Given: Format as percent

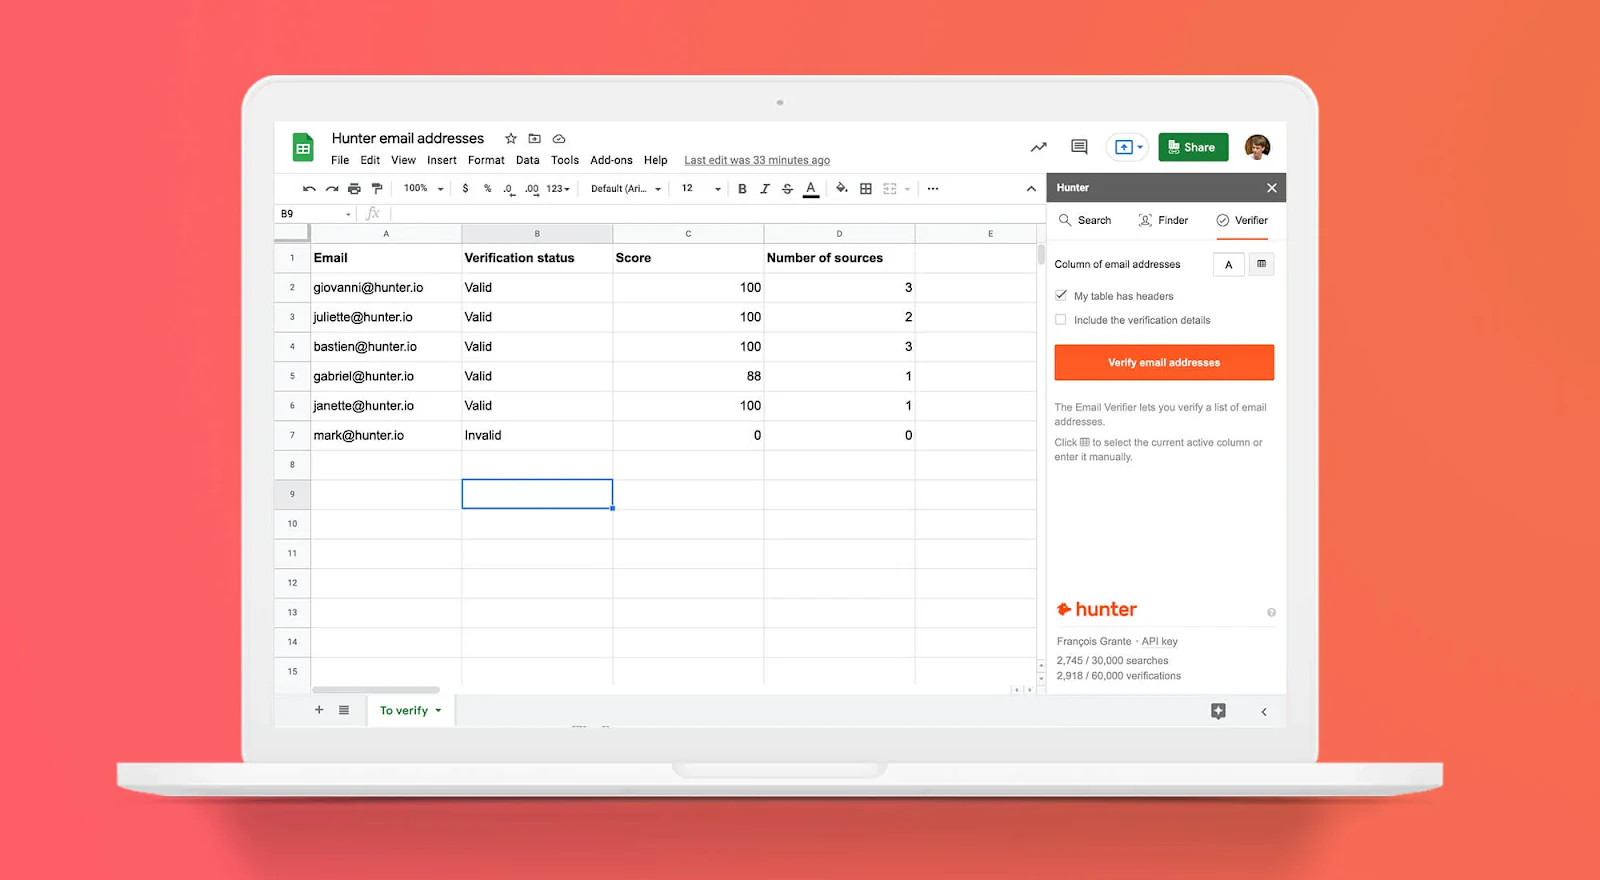Looking at the screenshot, I should [487, 188].
